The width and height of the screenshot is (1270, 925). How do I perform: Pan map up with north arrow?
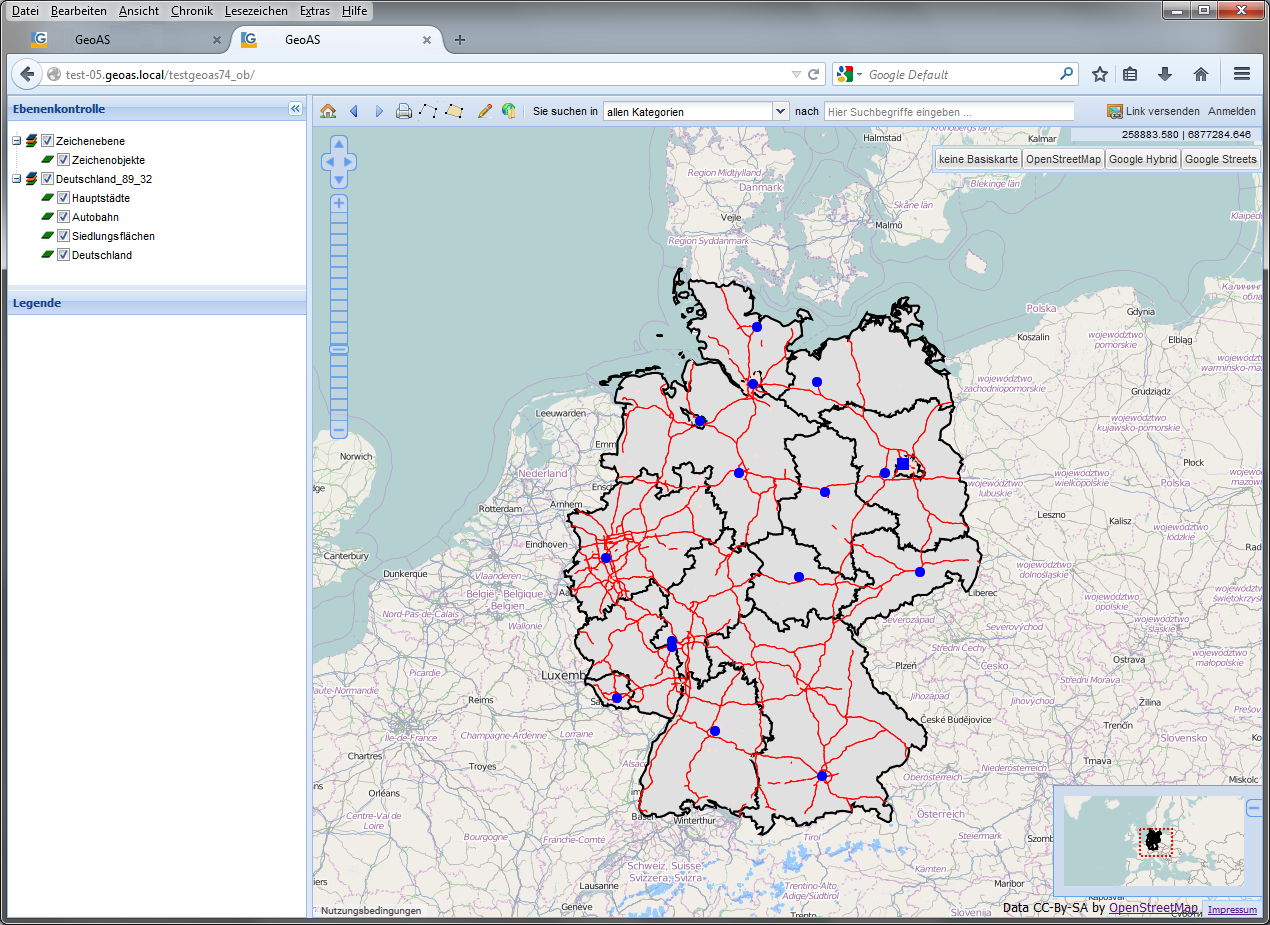(338, 144)
